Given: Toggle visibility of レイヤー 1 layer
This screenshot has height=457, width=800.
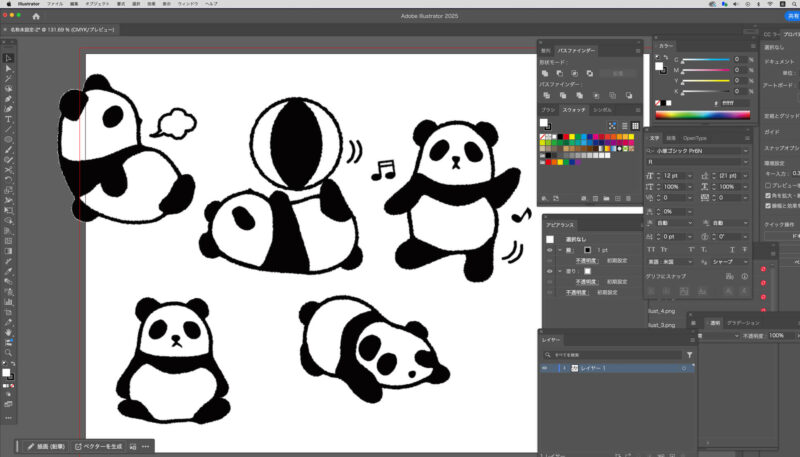Looking at the screenshot, I should [x=546, y=369].
